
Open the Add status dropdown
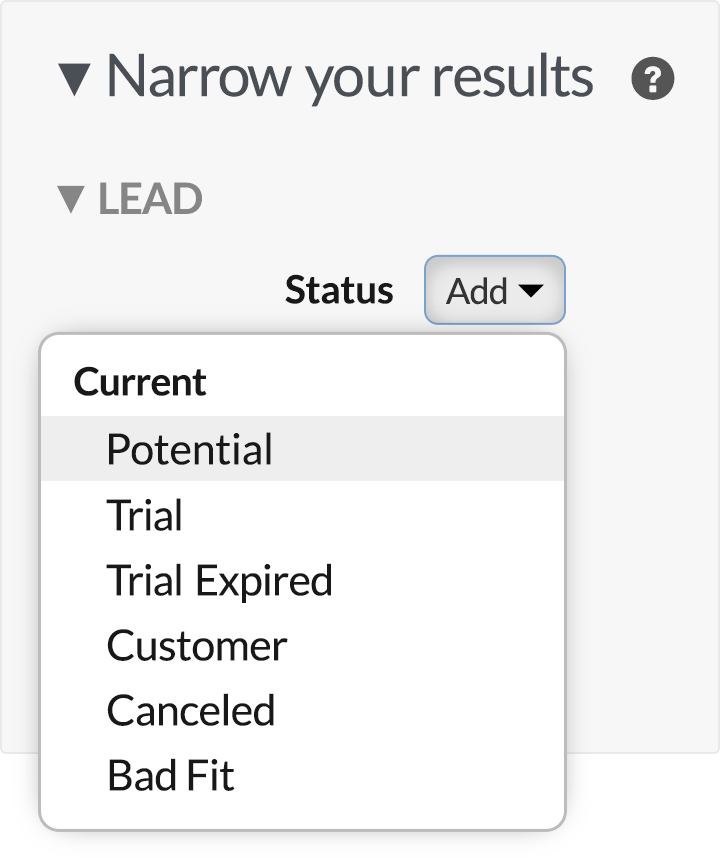coord(495,290)
